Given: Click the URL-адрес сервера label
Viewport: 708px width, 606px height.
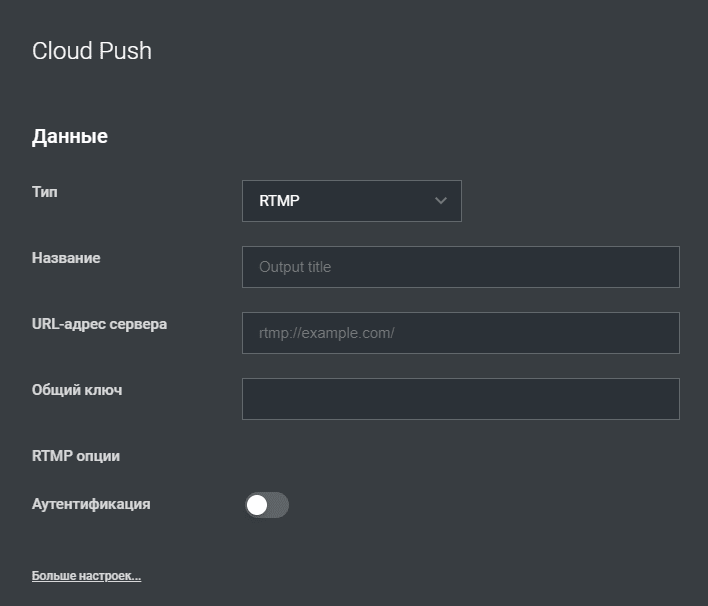Looking at the screenshot, I should (x=99, y=324).
